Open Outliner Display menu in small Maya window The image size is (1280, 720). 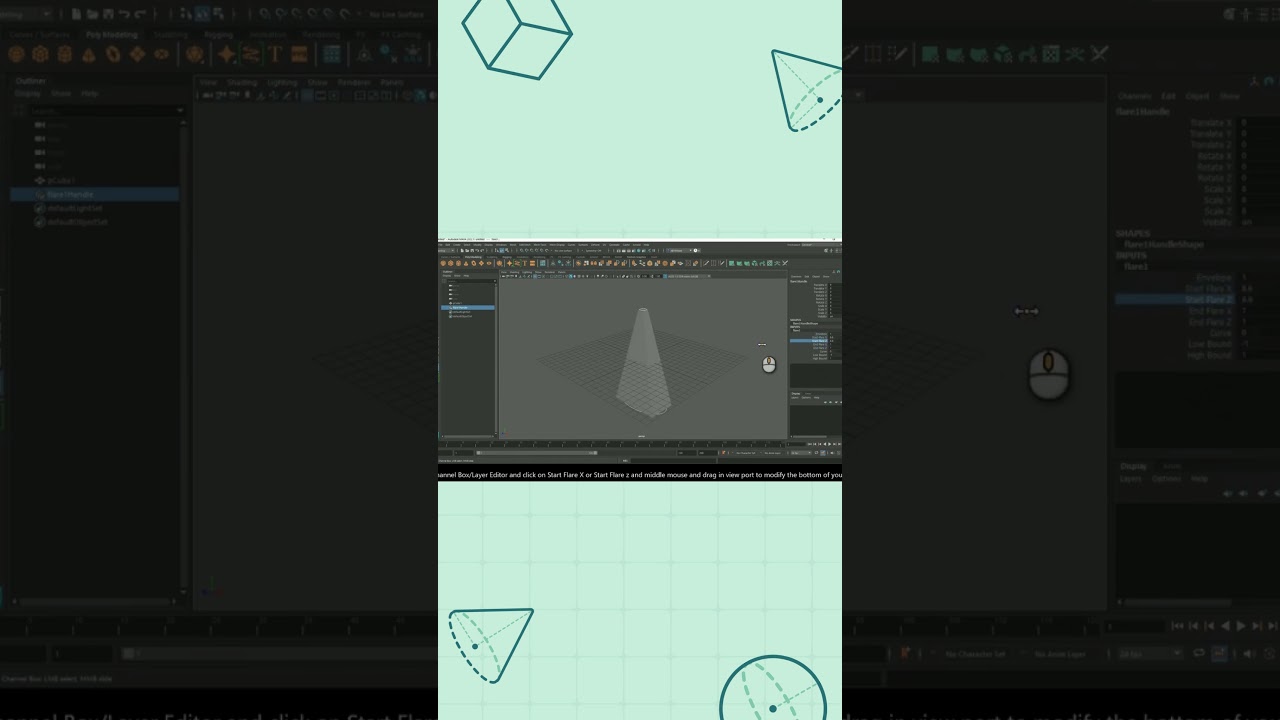click(x=447, y=276)
